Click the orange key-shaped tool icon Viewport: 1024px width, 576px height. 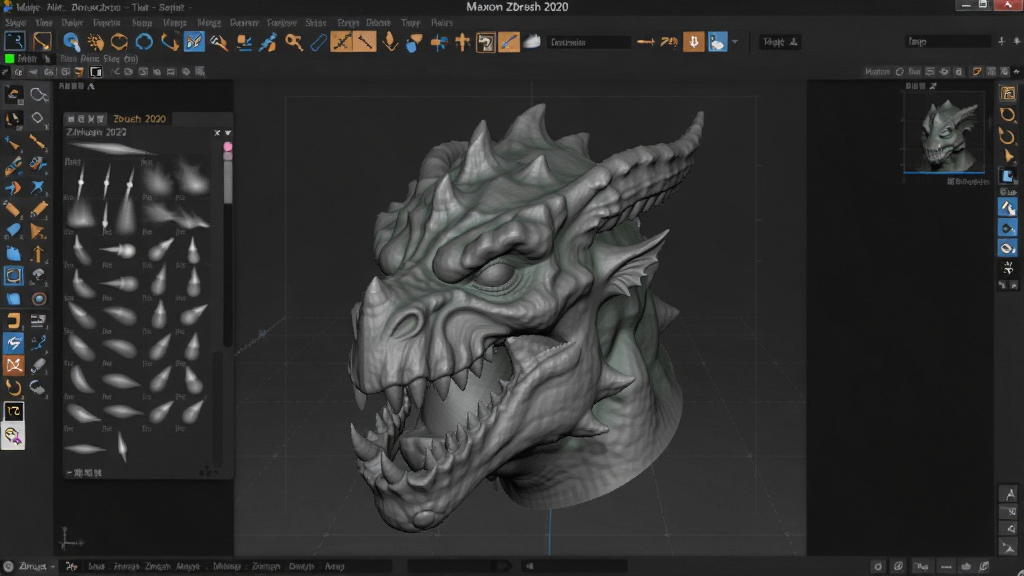[x=294, y=42]
